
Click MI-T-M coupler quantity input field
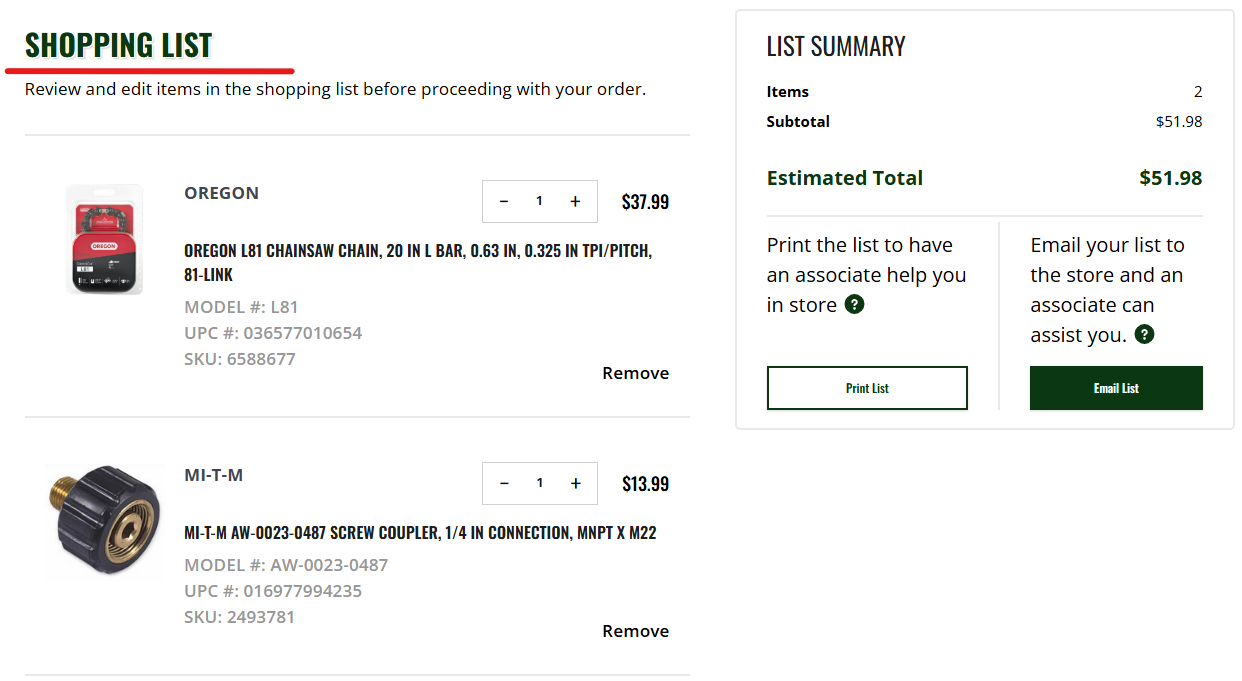(539, 484)
